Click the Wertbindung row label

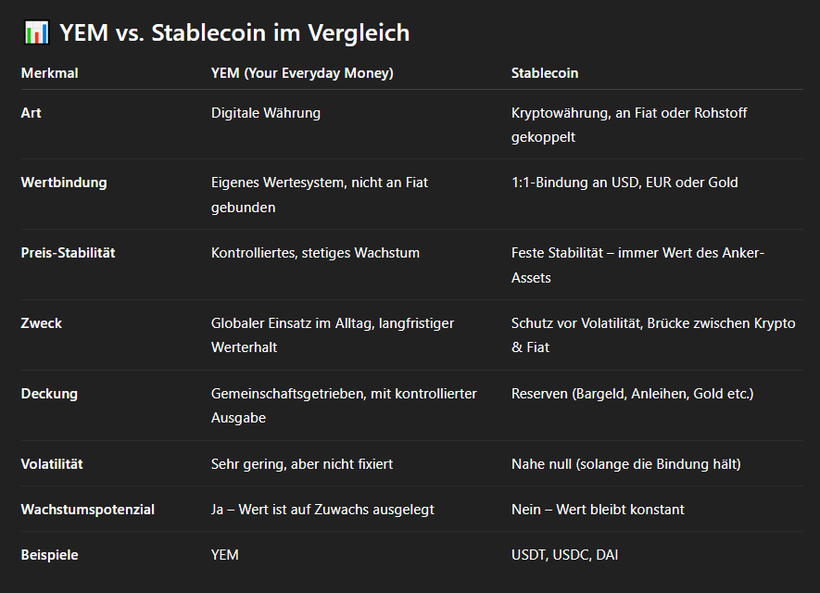(64, 183)
